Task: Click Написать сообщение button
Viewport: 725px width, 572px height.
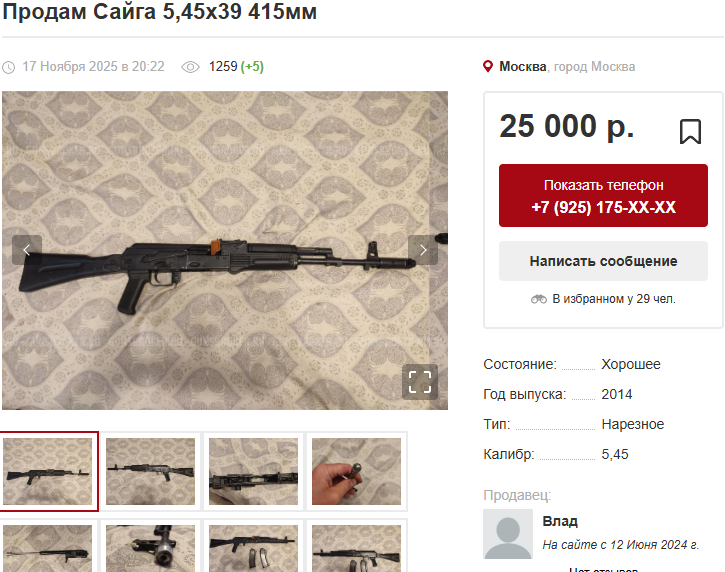Action: click(x=603, y=261)
